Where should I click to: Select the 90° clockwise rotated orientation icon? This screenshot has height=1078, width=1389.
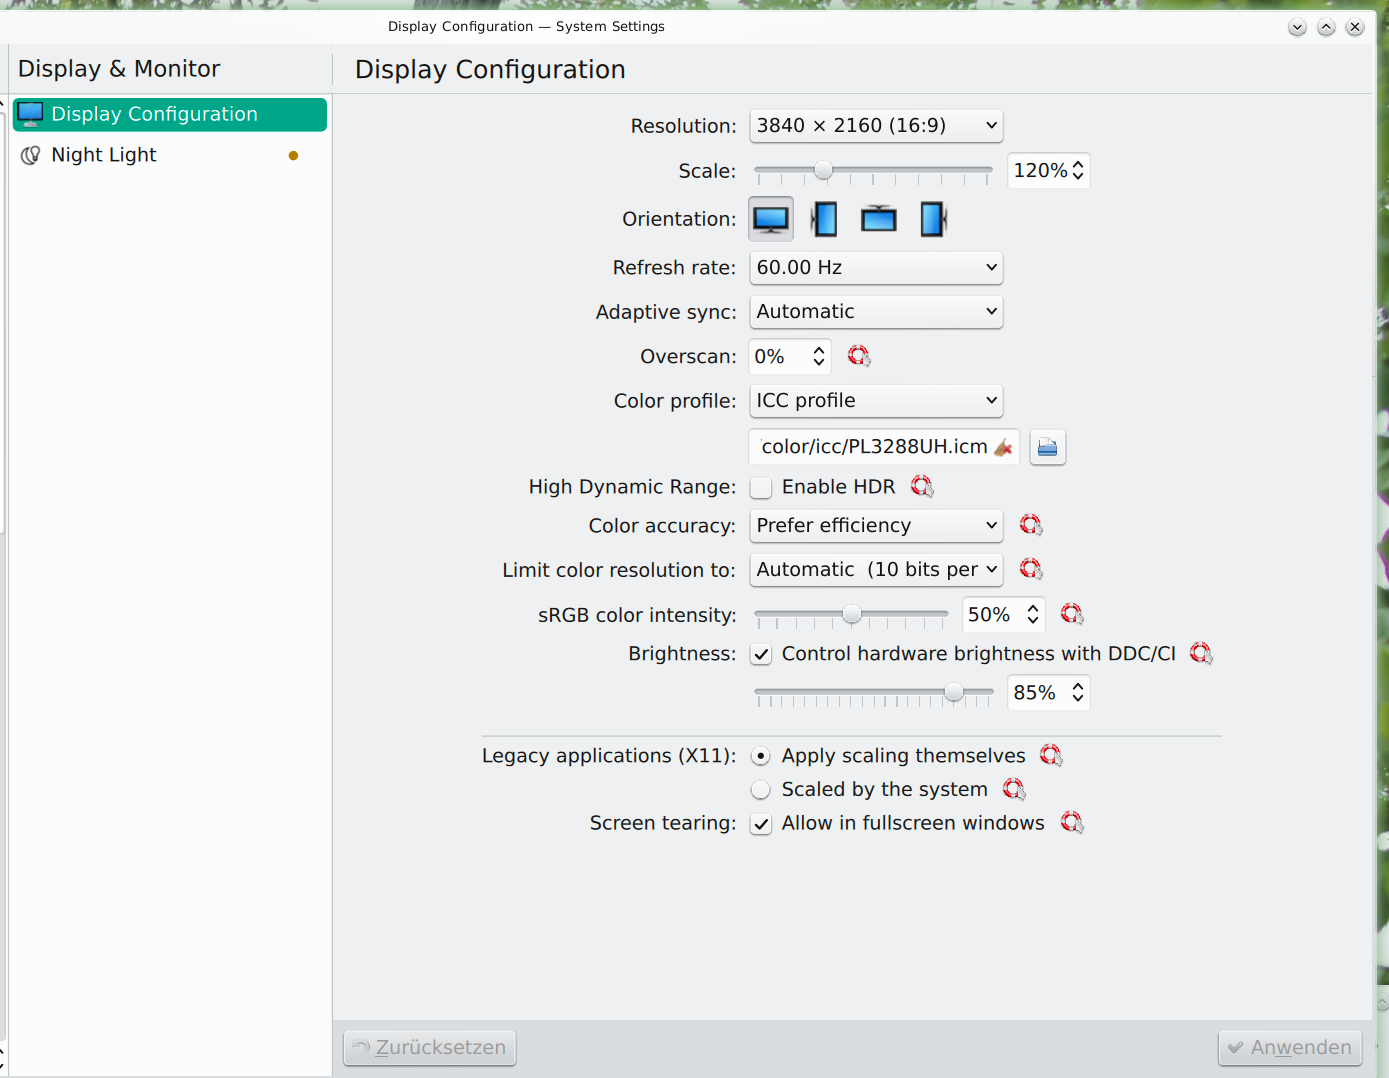click(825, 219)
